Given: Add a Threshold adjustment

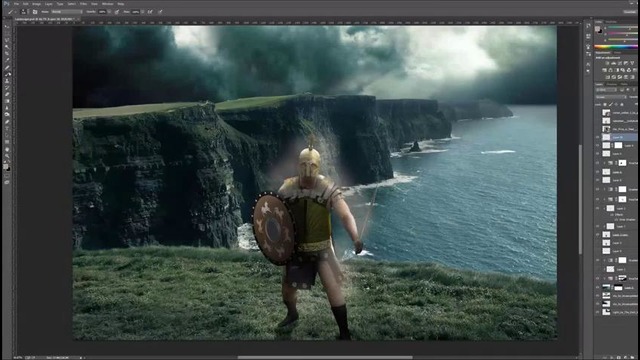Looking at the screenshot, I should point(620,77).
